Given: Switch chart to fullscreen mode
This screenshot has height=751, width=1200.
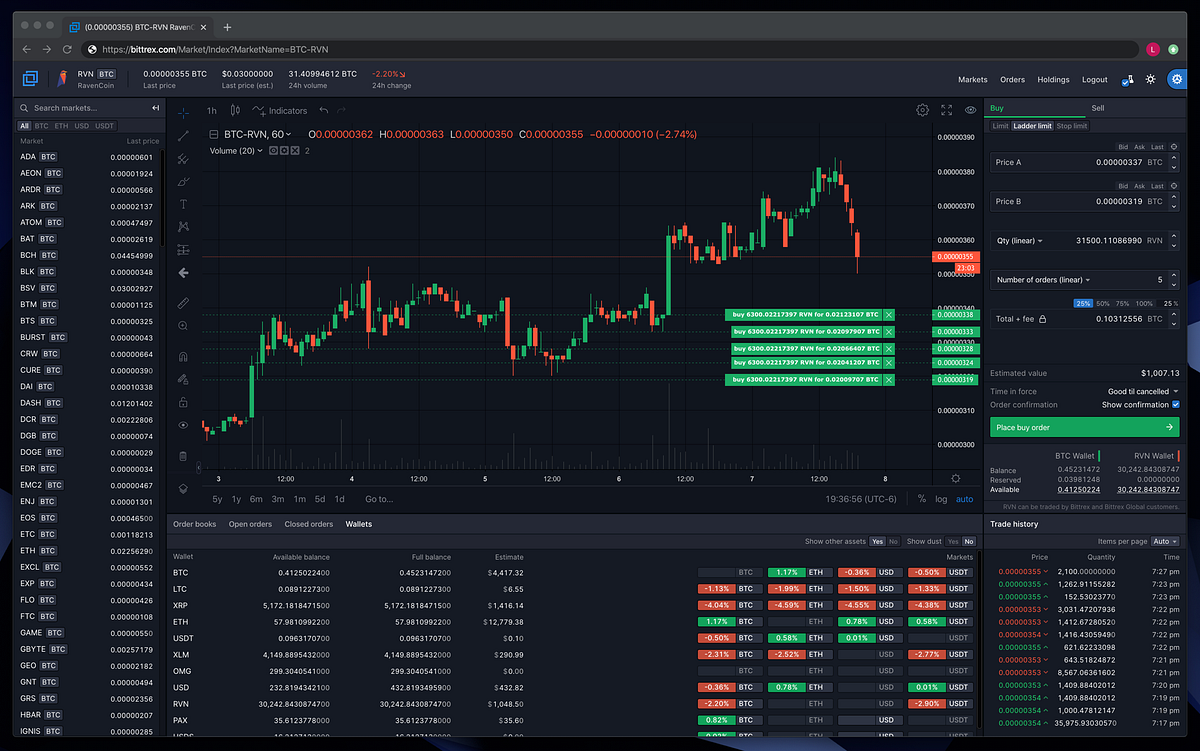Looking at the screenshot, I should click(x=947, y=111).
